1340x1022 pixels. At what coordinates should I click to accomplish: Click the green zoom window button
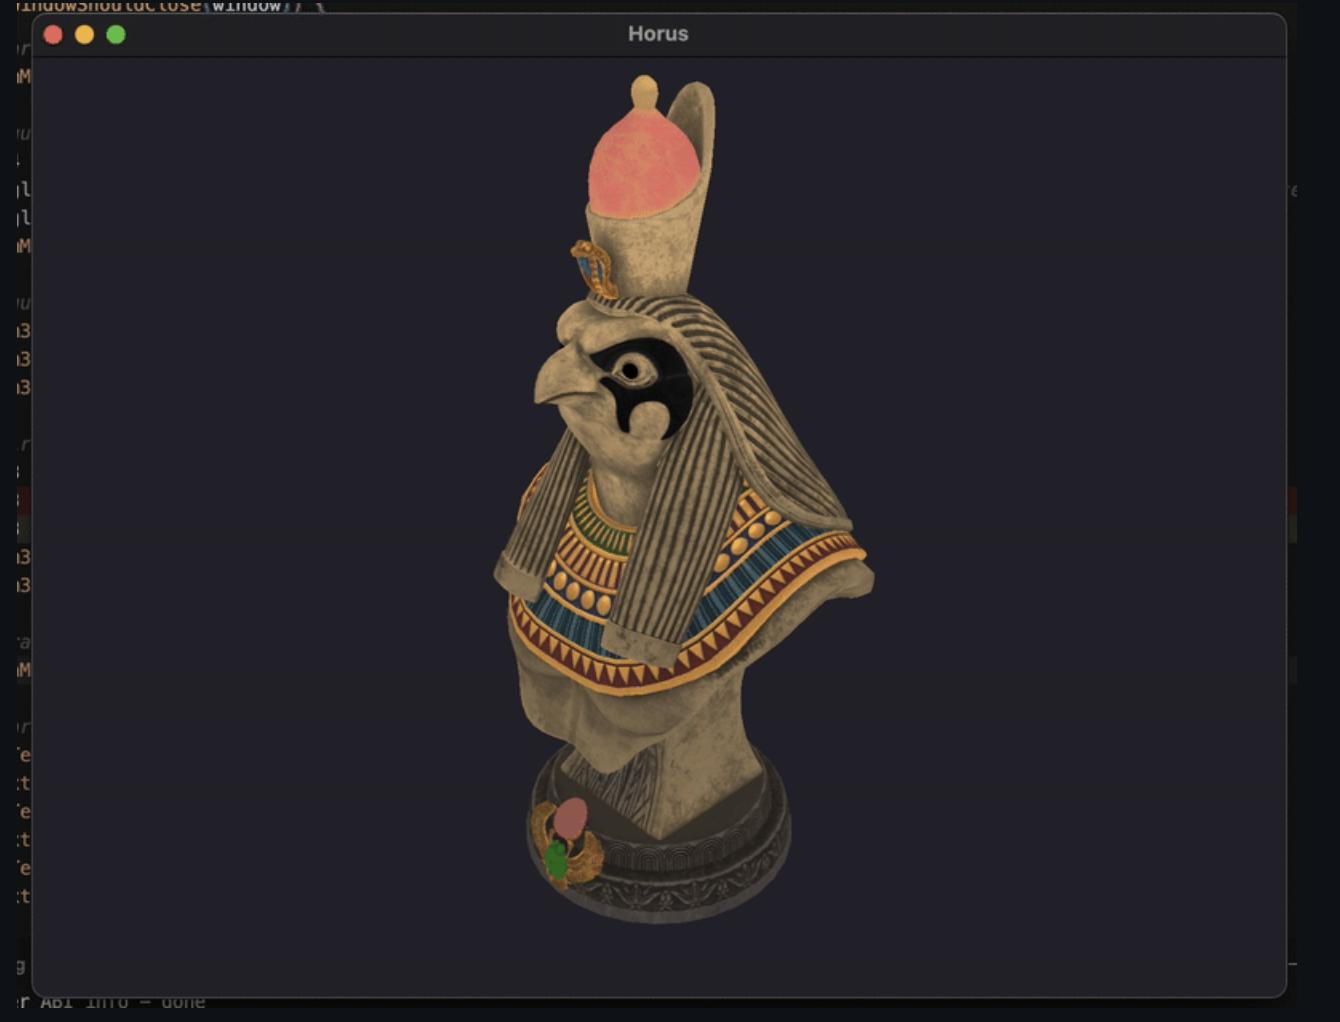tap(117, 34)
